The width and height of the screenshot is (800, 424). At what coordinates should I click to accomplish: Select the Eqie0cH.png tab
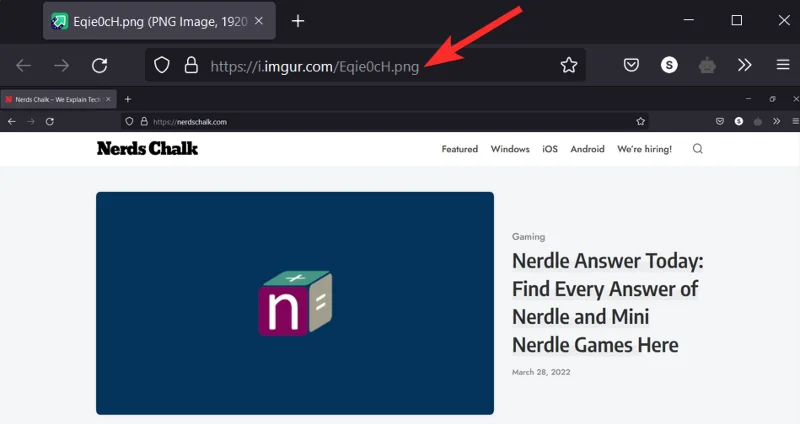(x=159, y=21)
